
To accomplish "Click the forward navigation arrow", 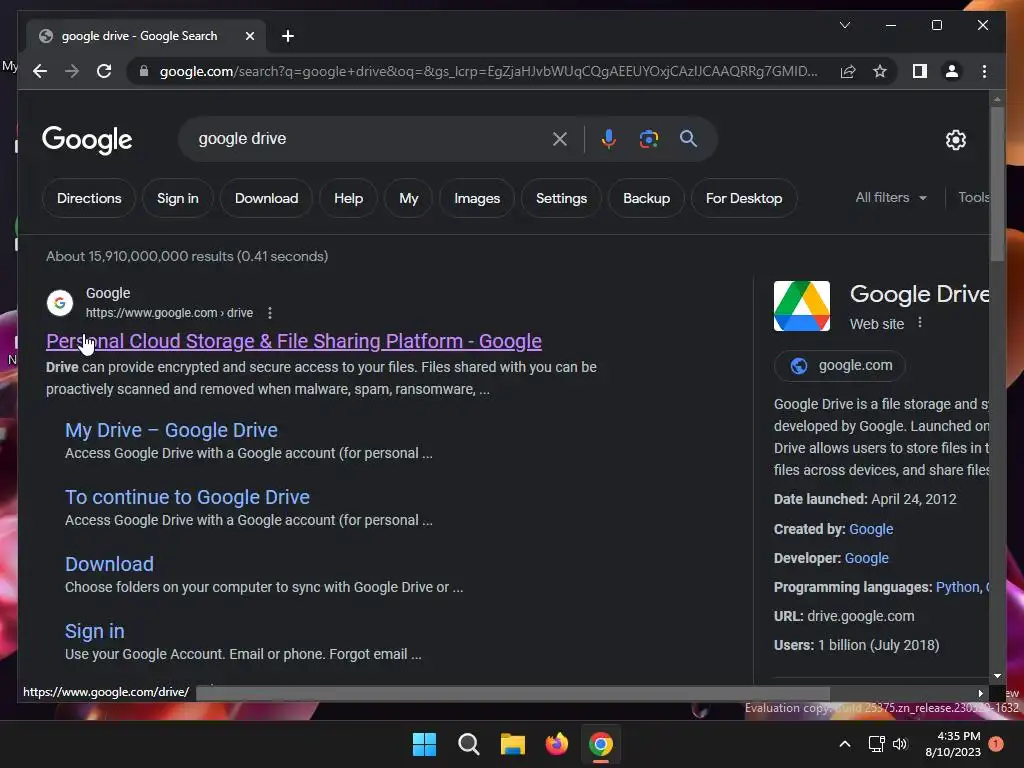I will [x=72, y=71].
